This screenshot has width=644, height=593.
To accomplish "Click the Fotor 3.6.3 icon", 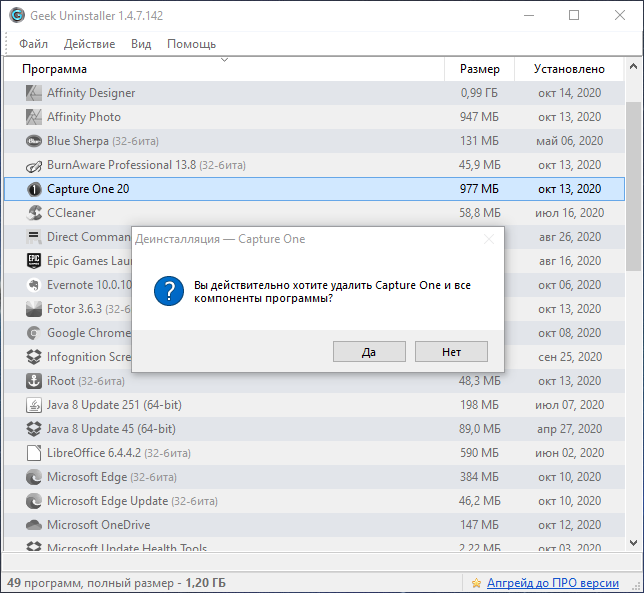I will pos(34,309).
